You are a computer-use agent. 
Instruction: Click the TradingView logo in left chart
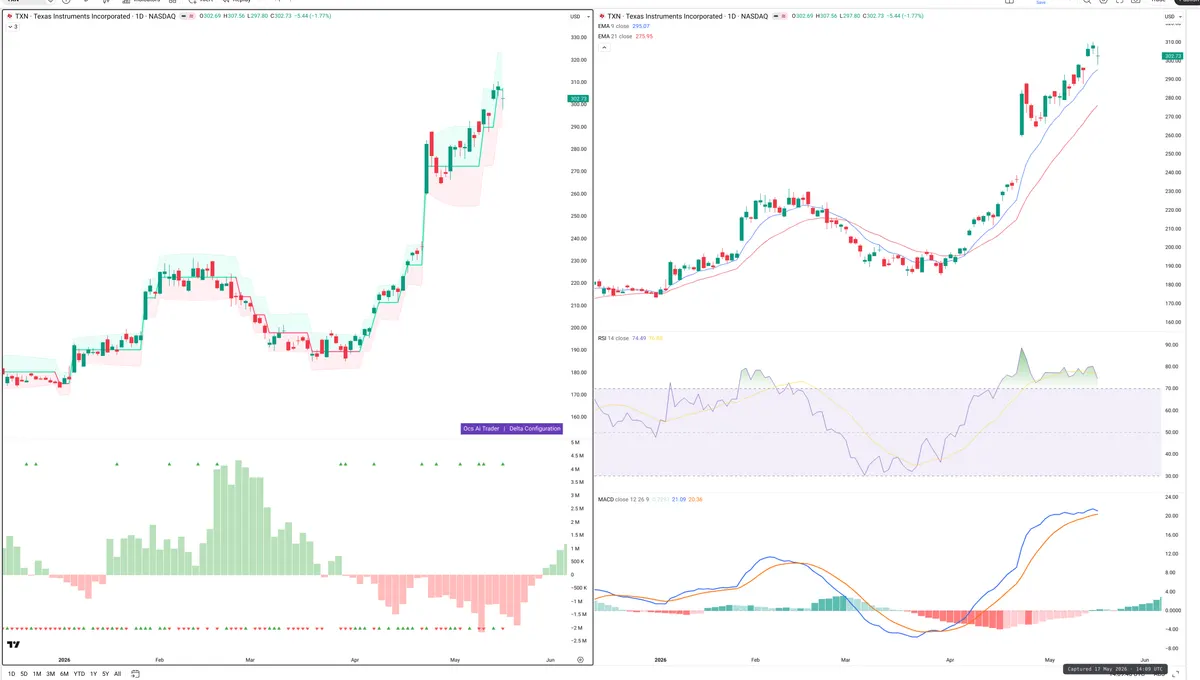click(14, 645)
